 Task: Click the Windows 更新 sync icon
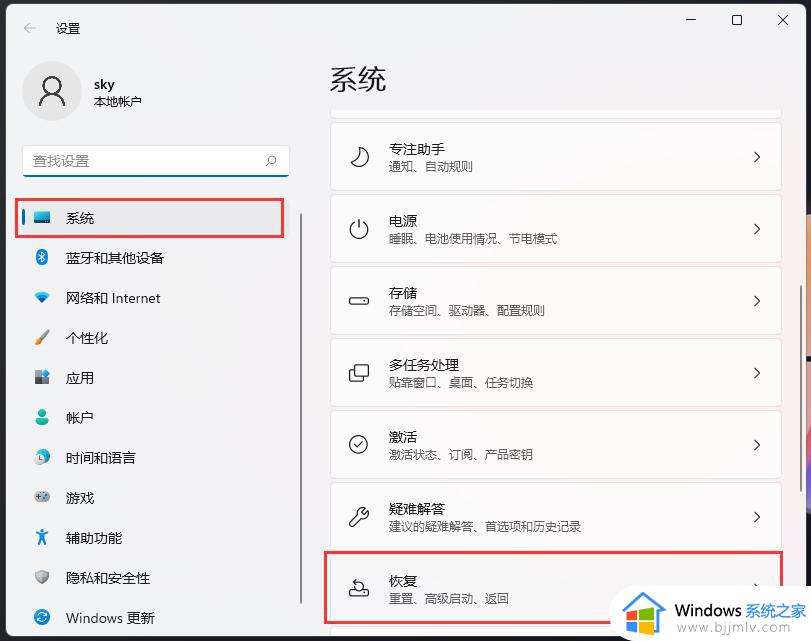coord(42,617)
